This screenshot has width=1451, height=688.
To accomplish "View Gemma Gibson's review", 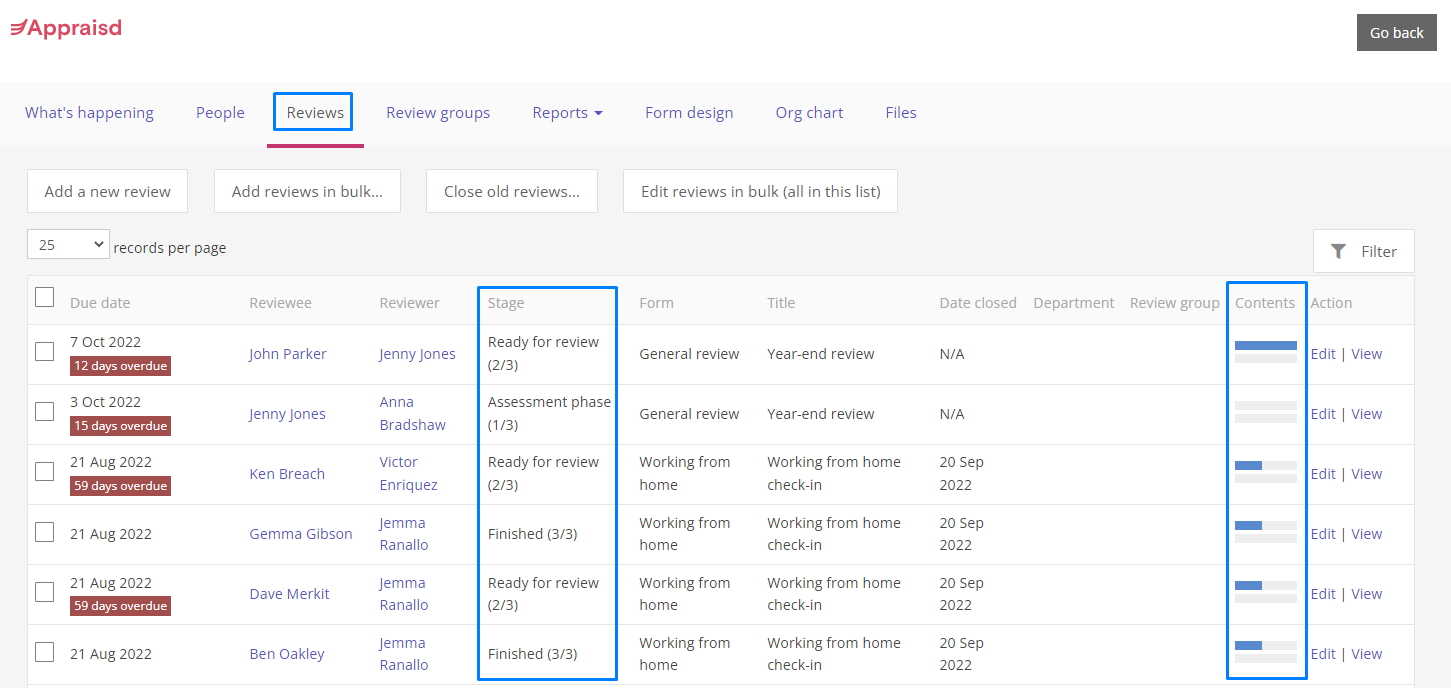I will point(1366,534).
